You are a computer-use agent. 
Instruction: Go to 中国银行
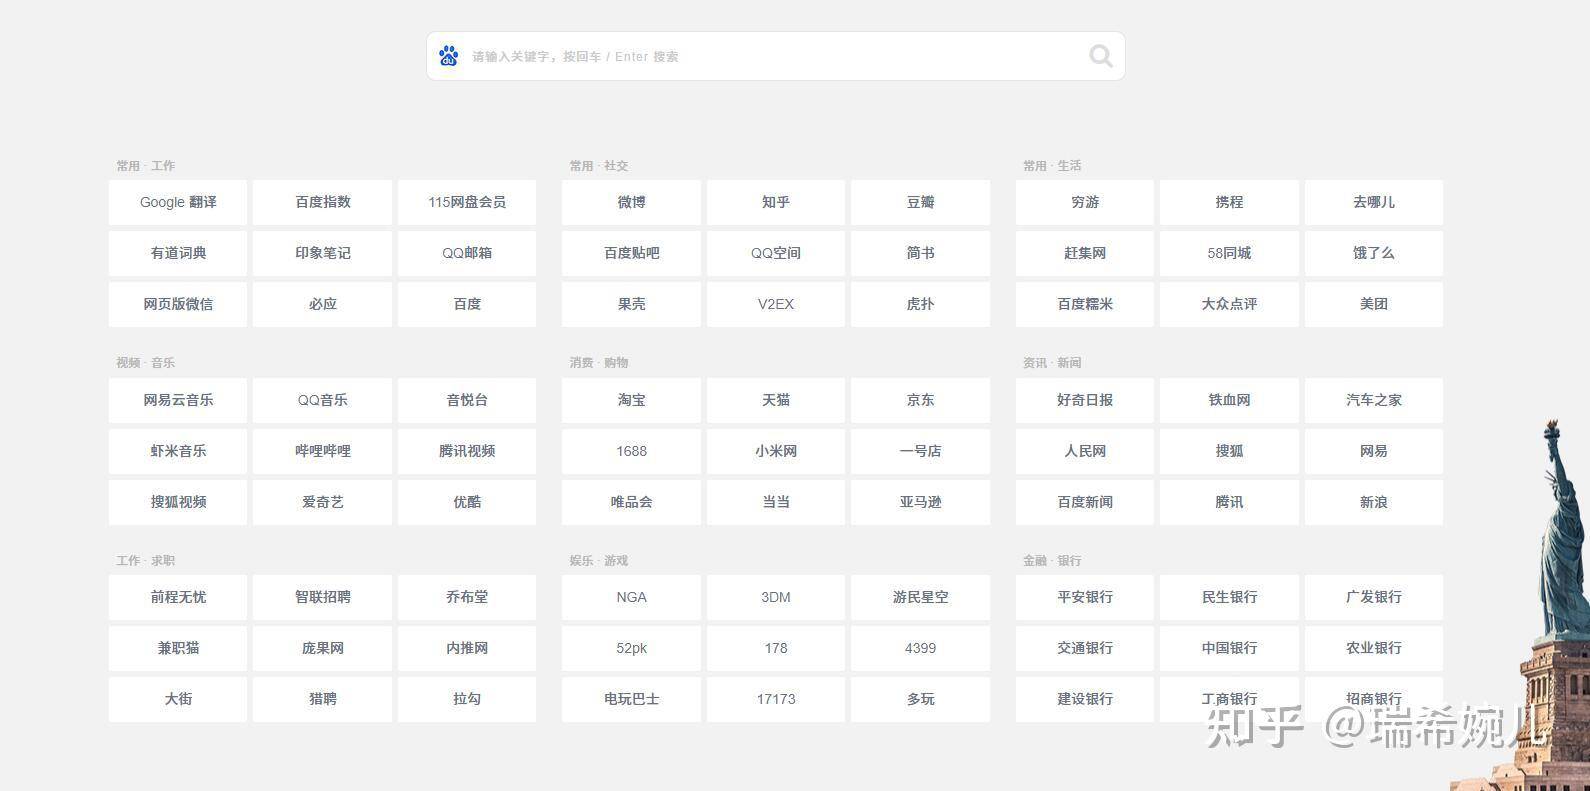point(1229,648)
